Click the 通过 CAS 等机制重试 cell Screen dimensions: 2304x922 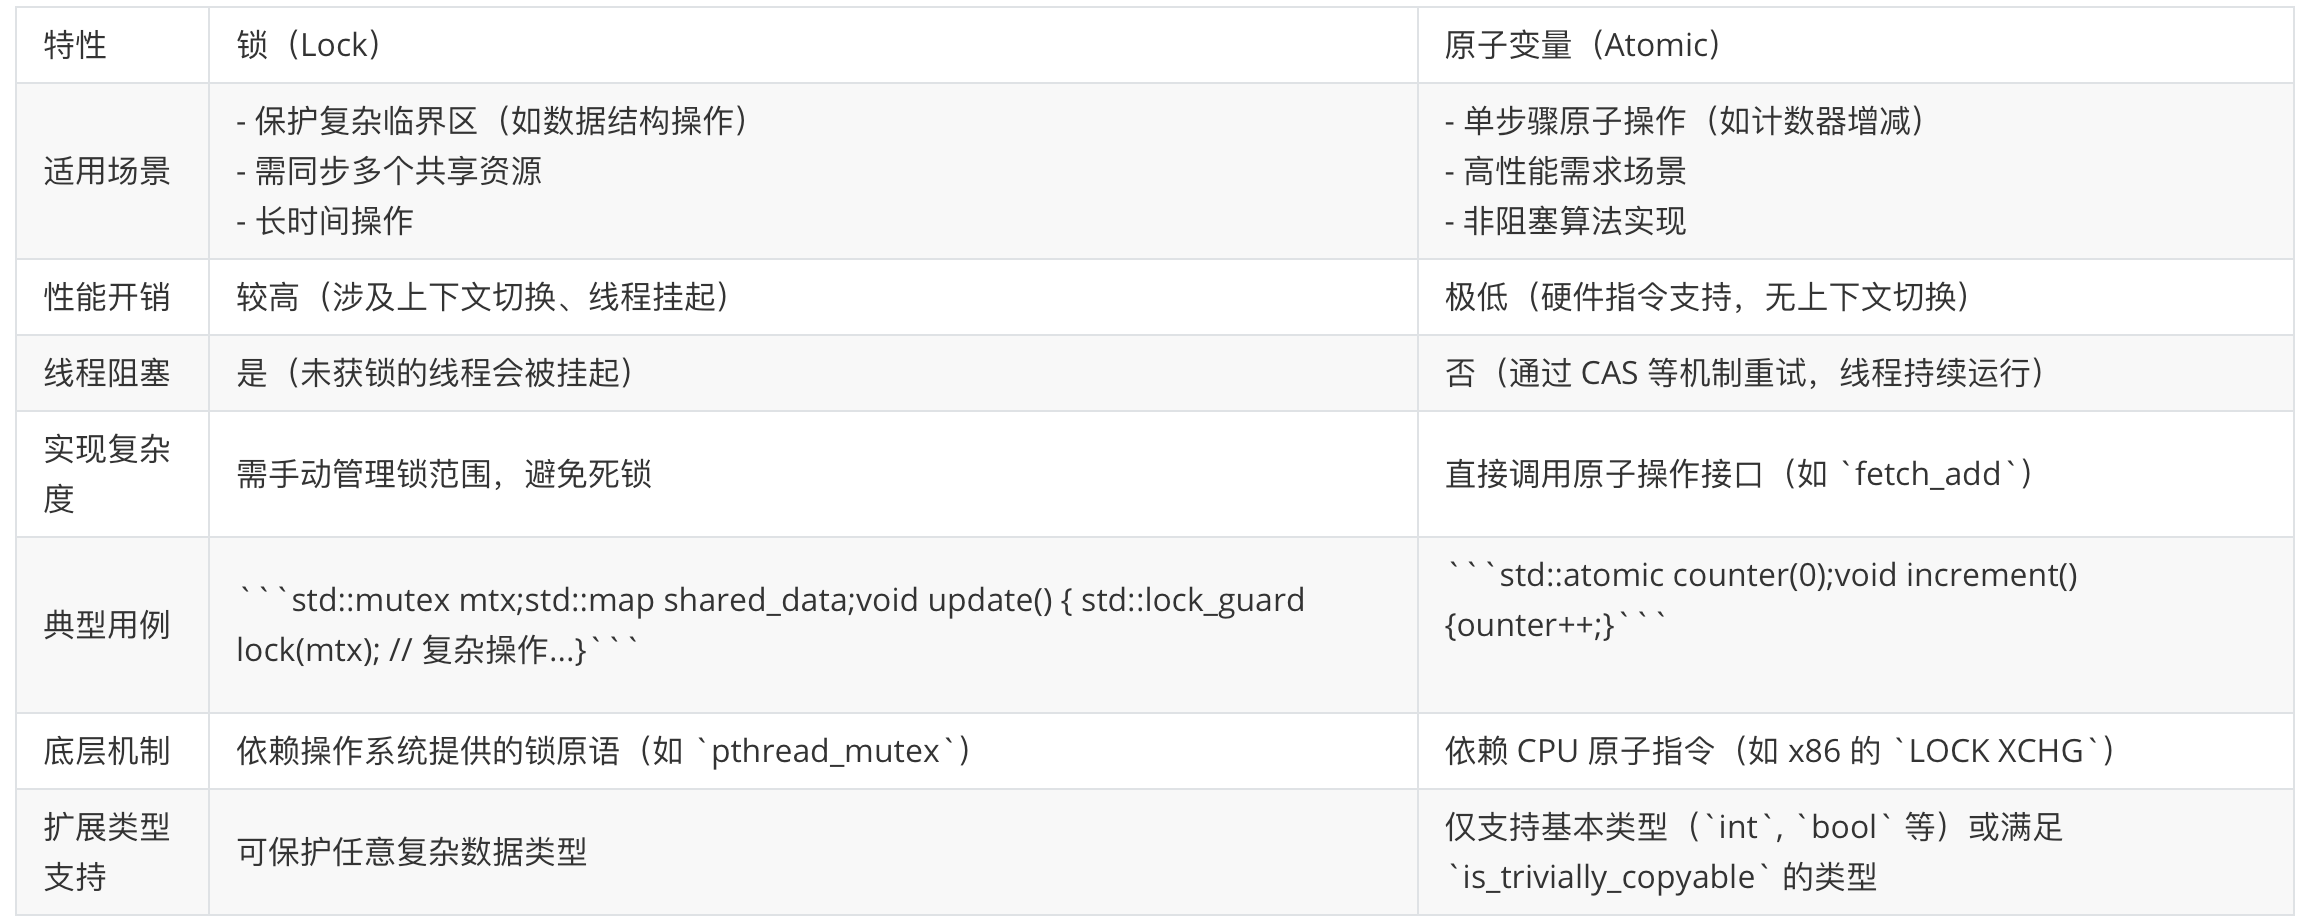click(1855, 373)
